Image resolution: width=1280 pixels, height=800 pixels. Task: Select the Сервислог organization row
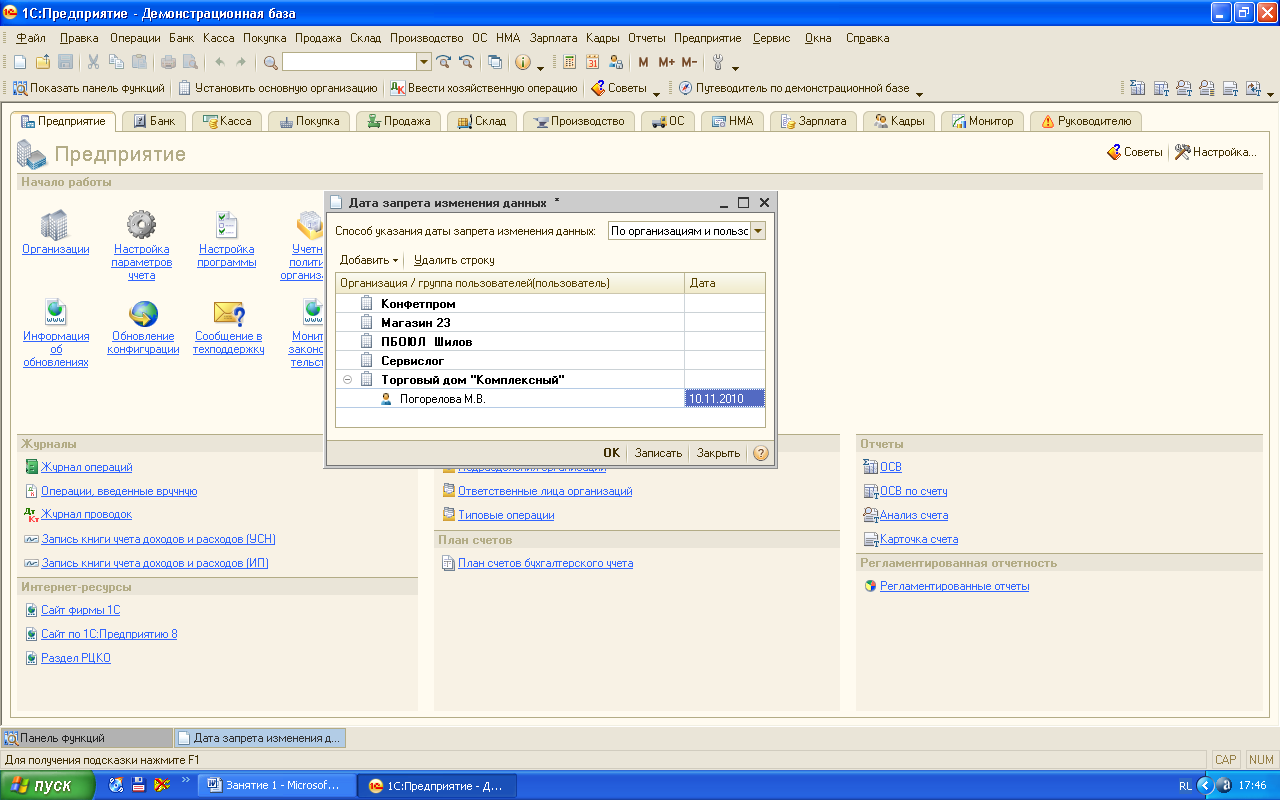(x=550, y=361)
